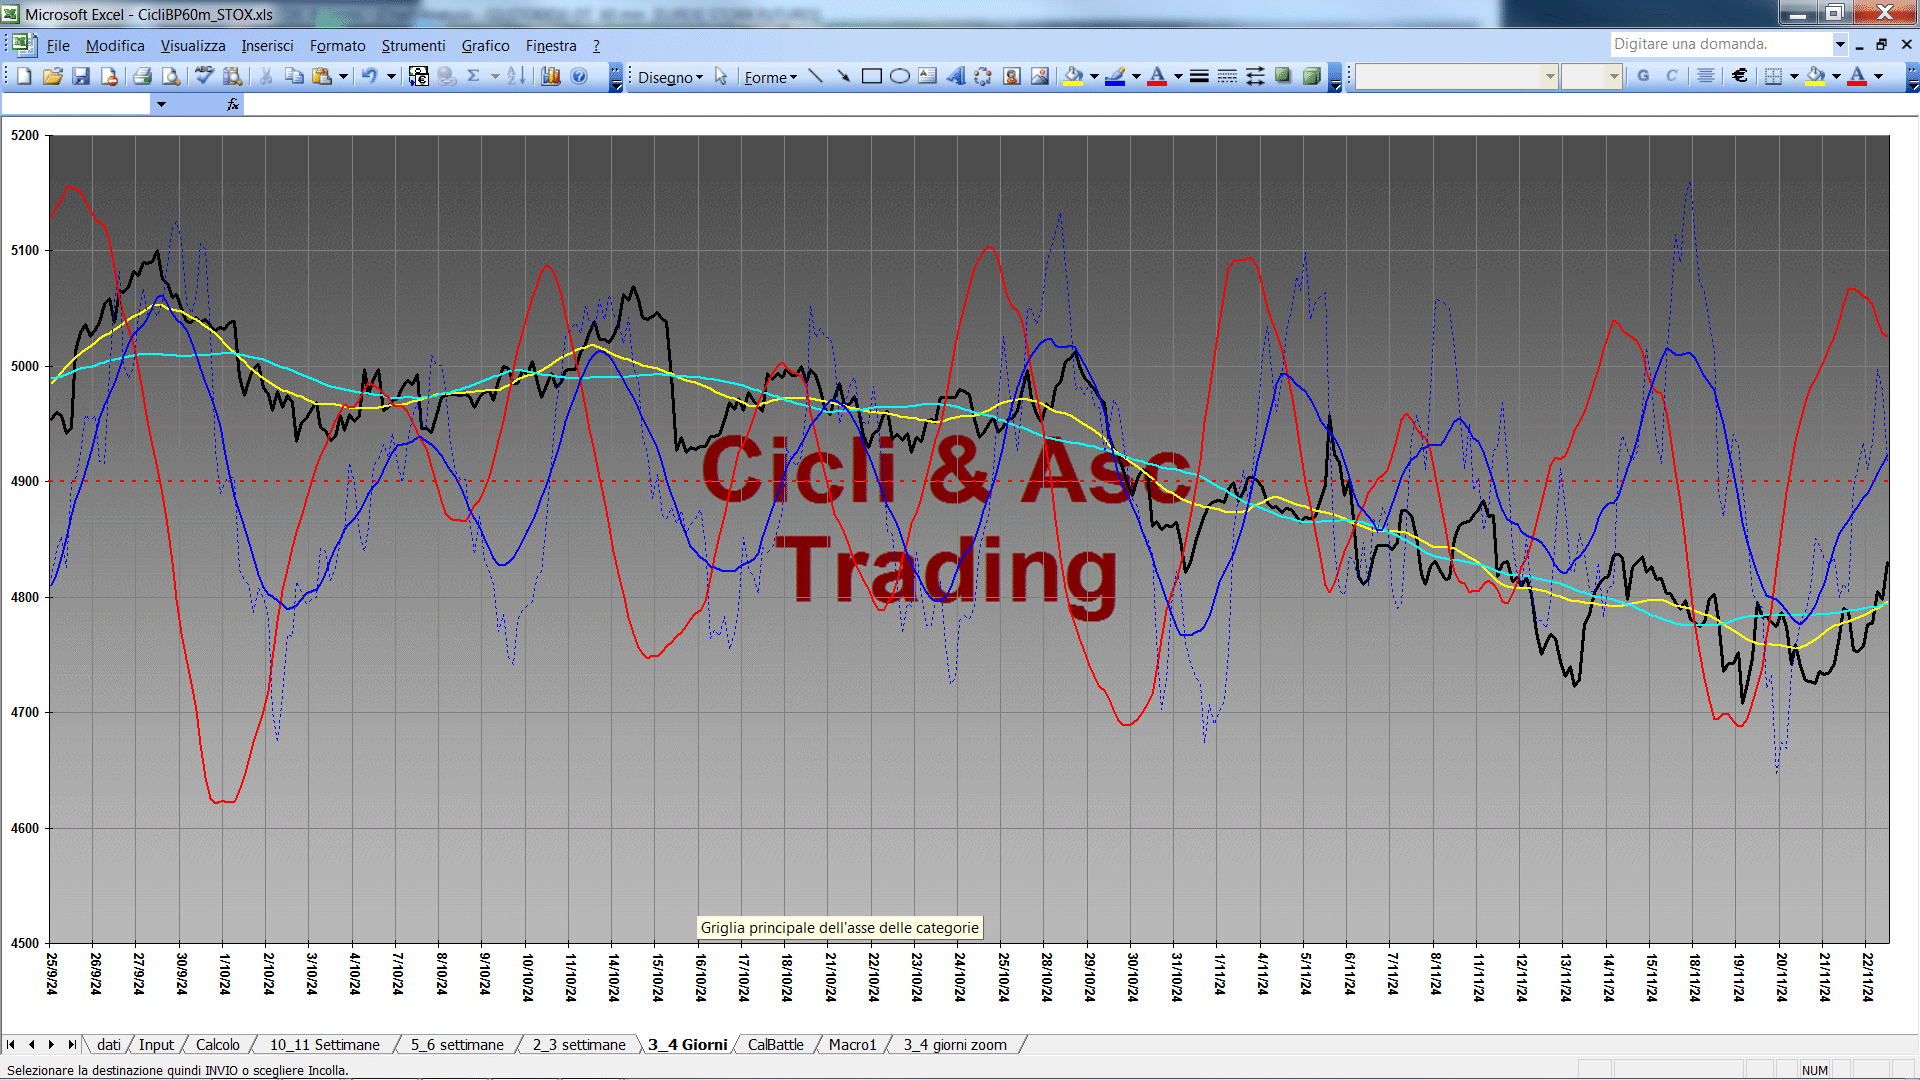Go to the first sheet tab arrow
Screen dimensions: 1920x1080
coord(11,1045)
